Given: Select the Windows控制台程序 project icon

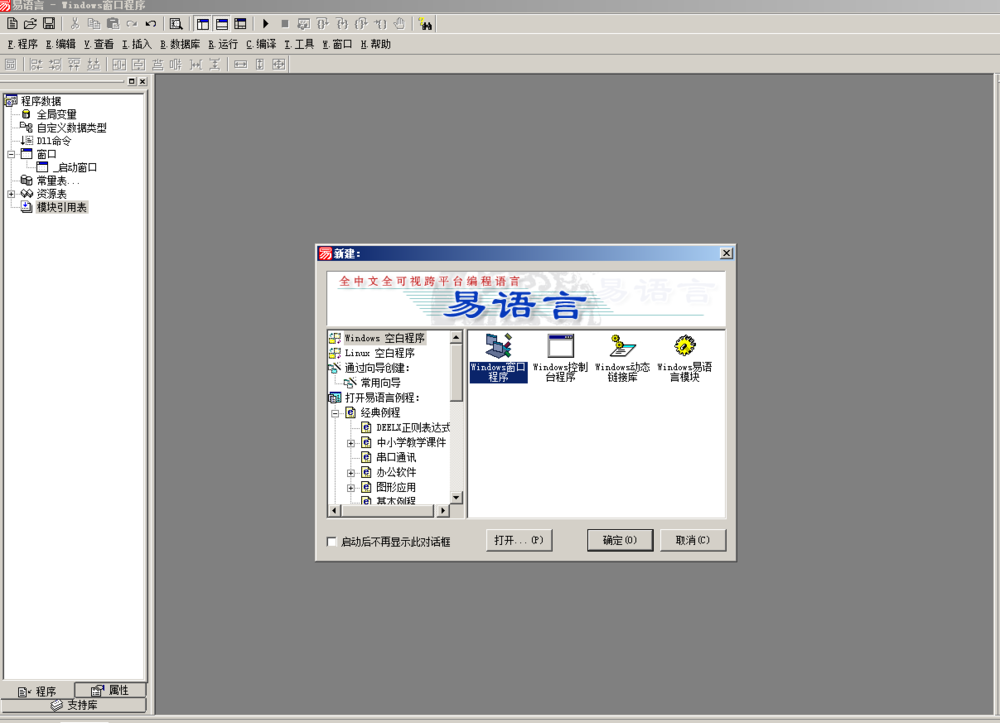Looking at the screenshot, I should coord(561,347).
